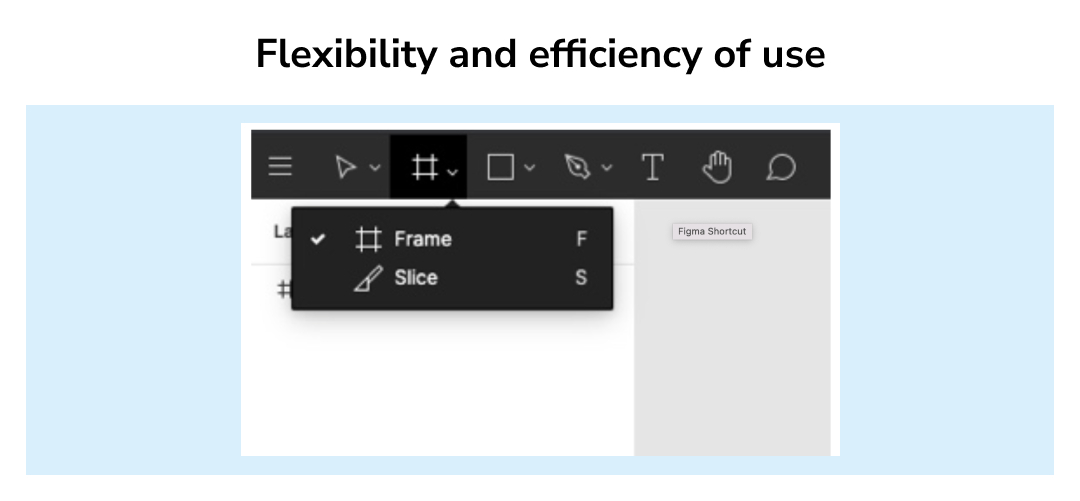Select the Comment tool
This screenshot has height=501, width=1080.
[x=781, y=167]
